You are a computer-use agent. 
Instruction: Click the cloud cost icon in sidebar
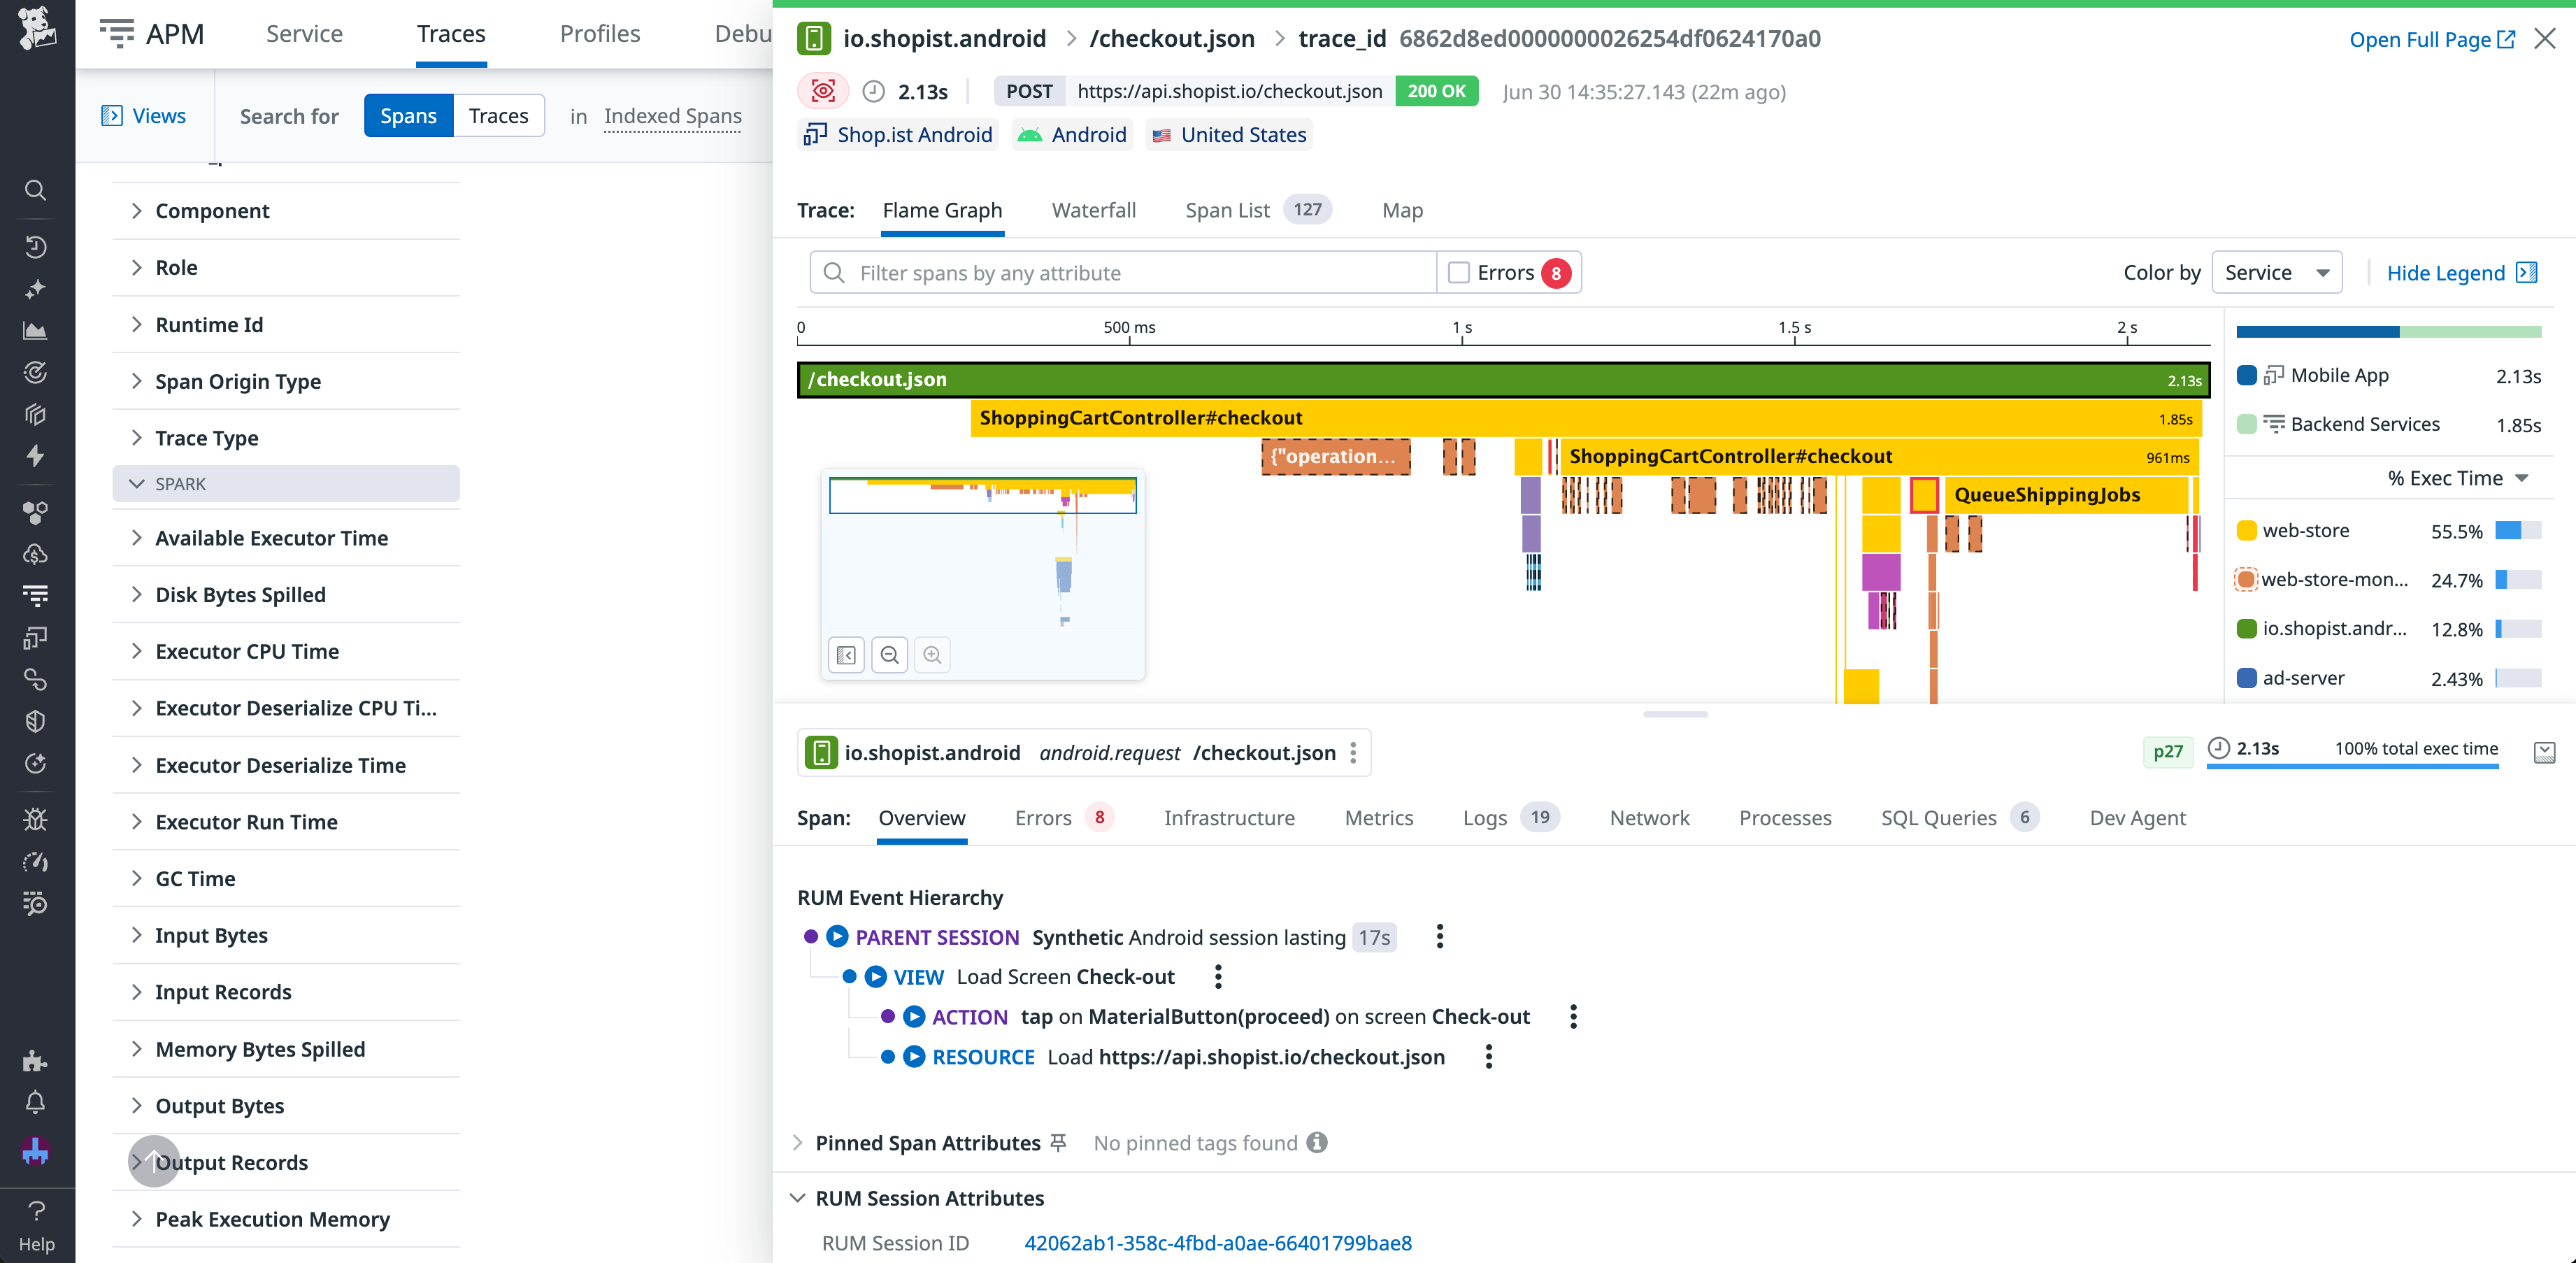36,554
